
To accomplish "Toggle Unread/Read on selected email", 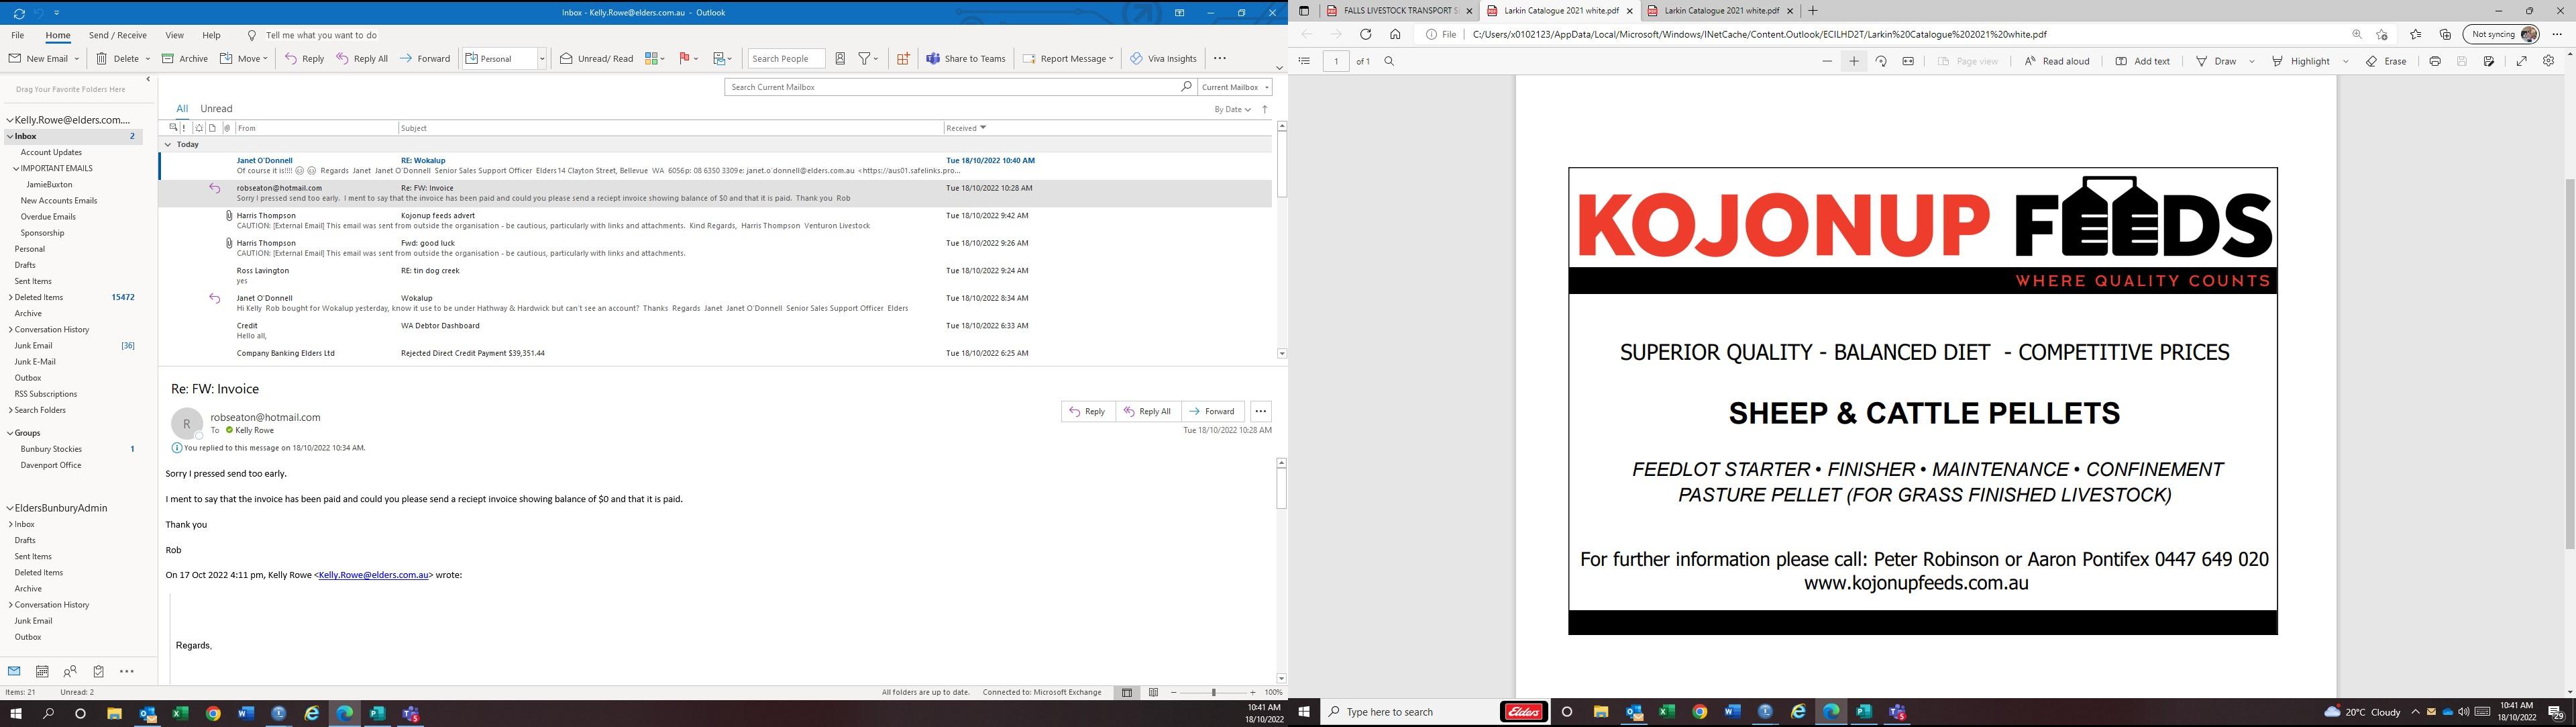I will click(x=597, y=59).
